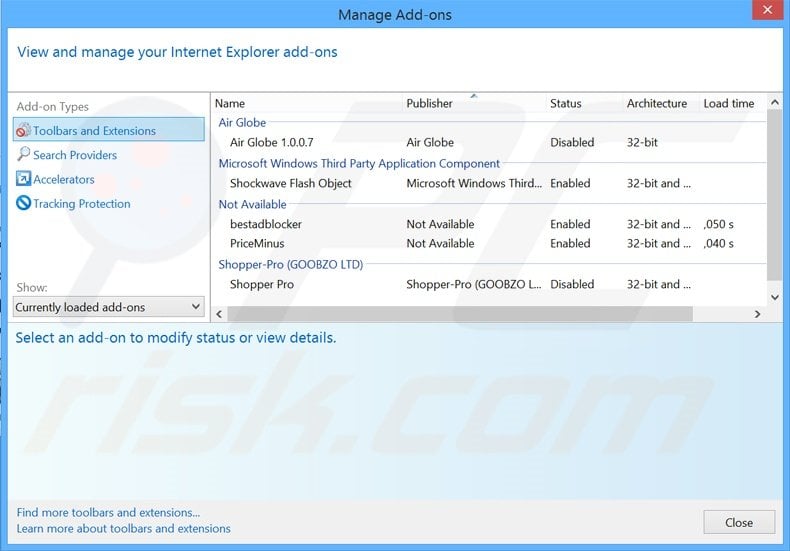Sort list by Publisher column header

(429, 103)
